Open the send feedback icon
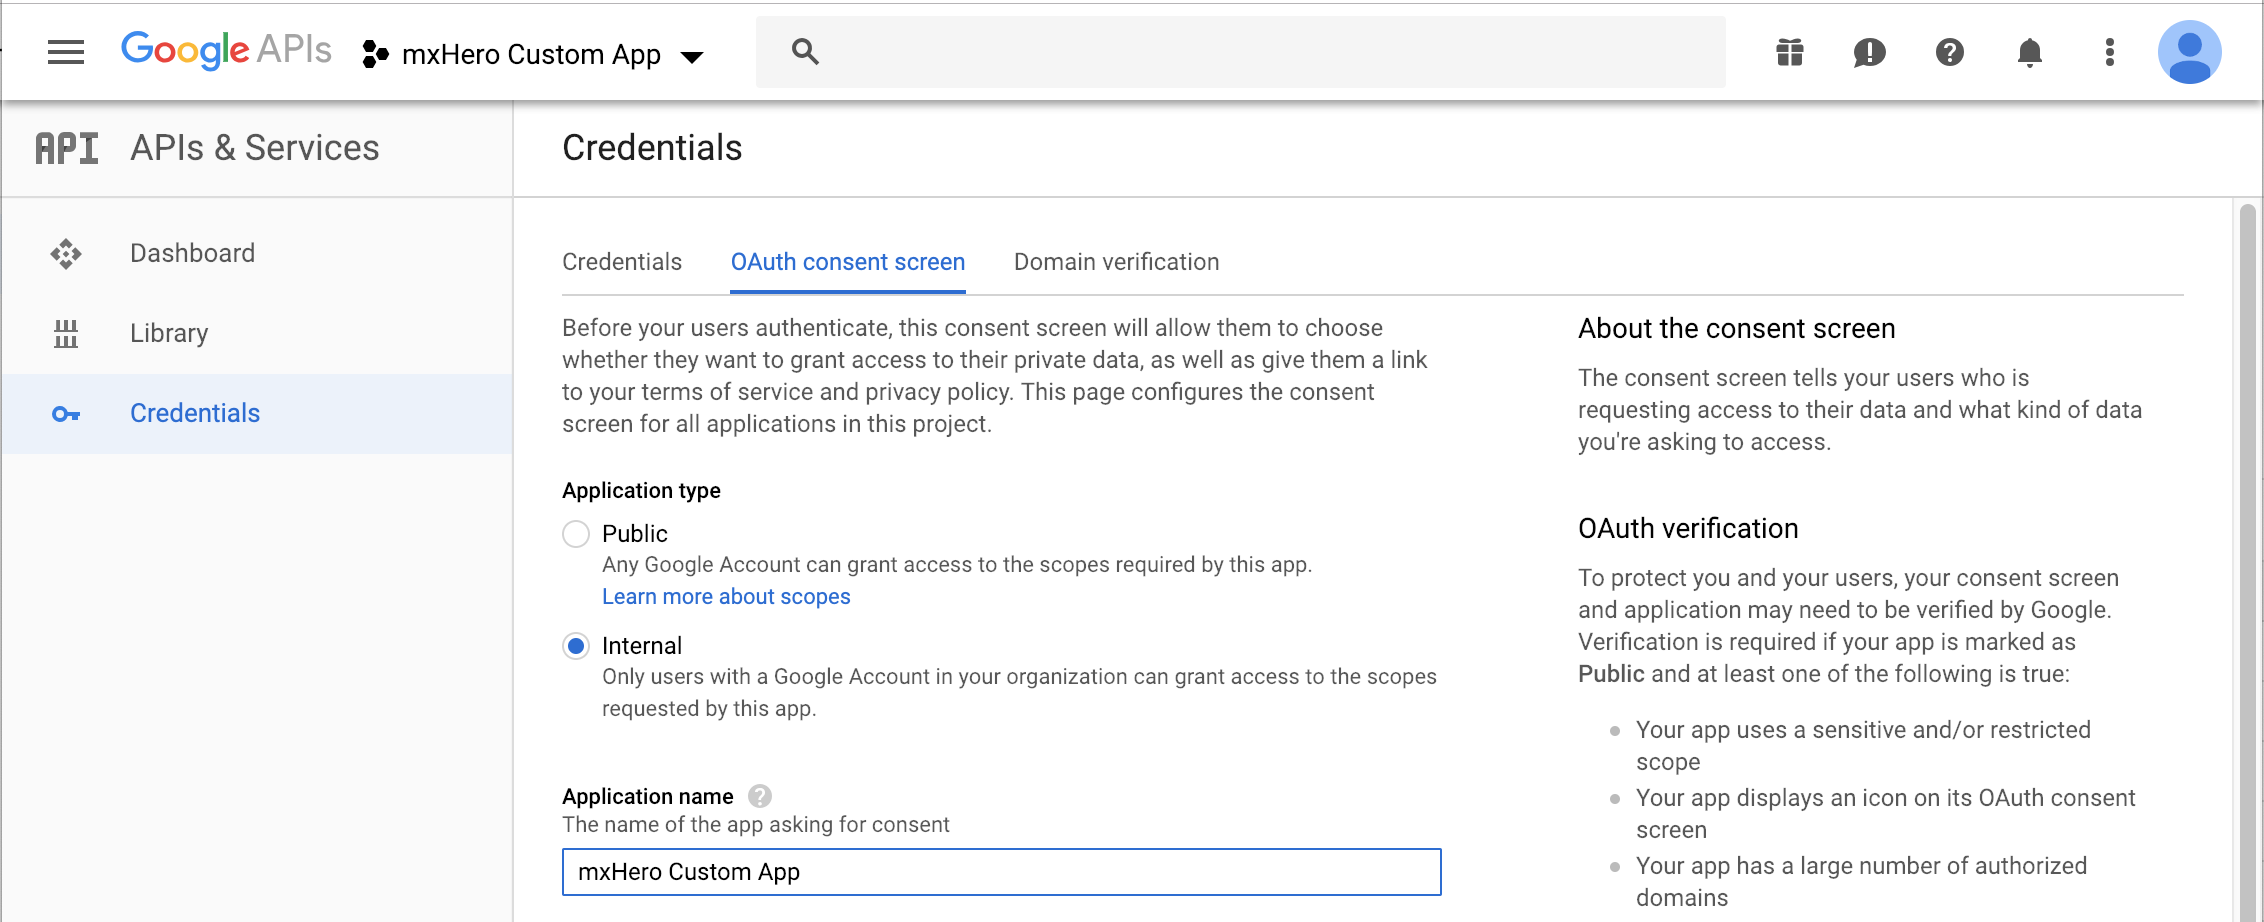 (1869, 52)
